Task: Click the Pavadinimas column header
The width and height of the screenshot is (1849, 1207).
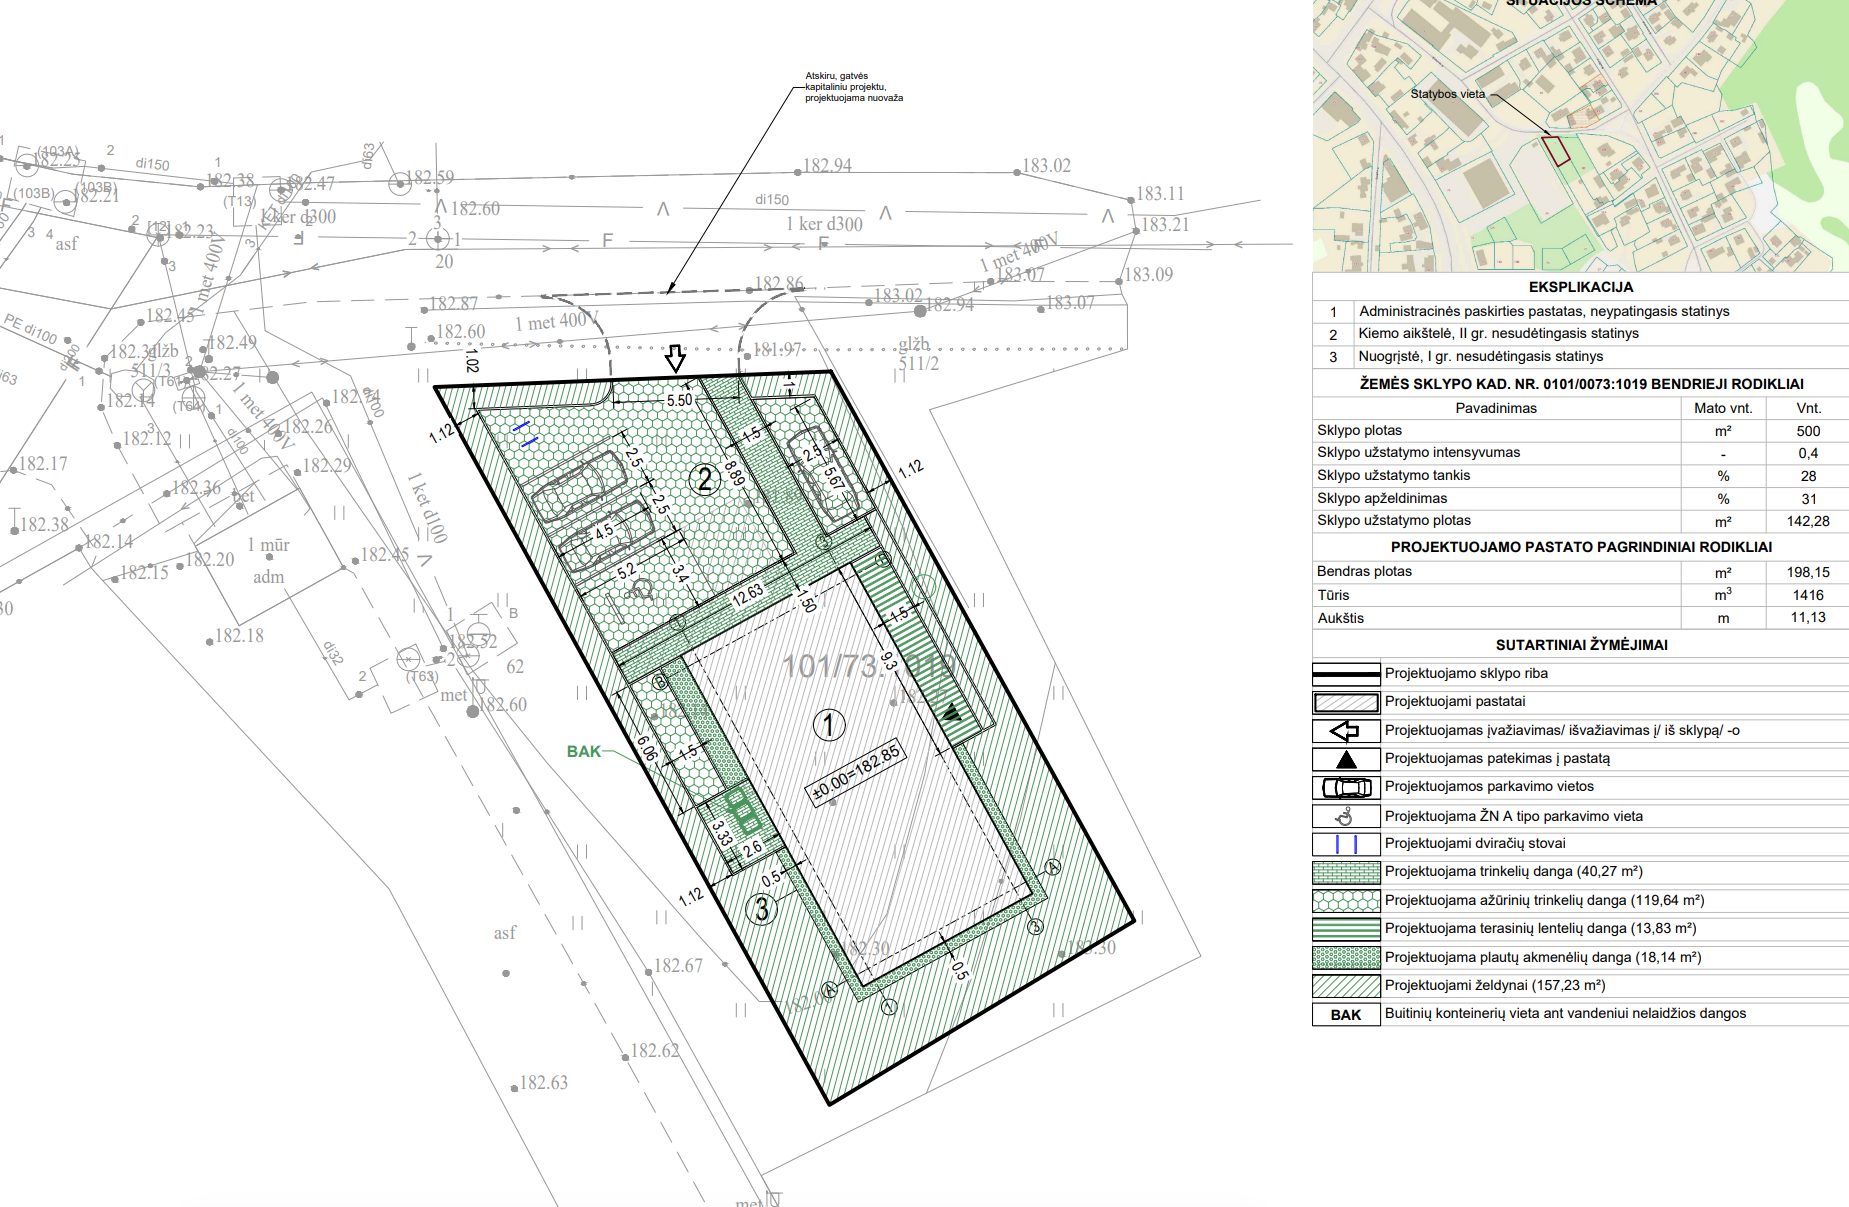Action: click(1496, 408)
